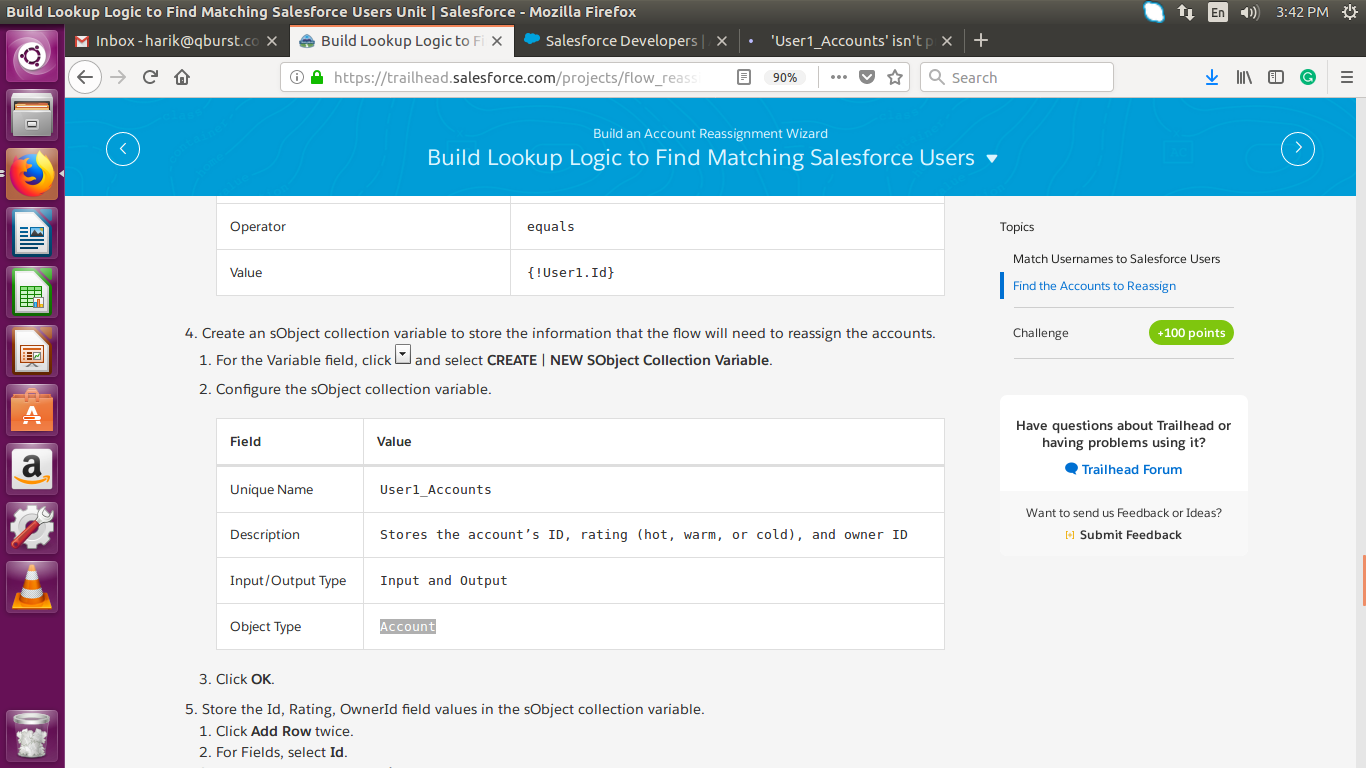Click the Submit Feedback link

[x=1130, y=535]
